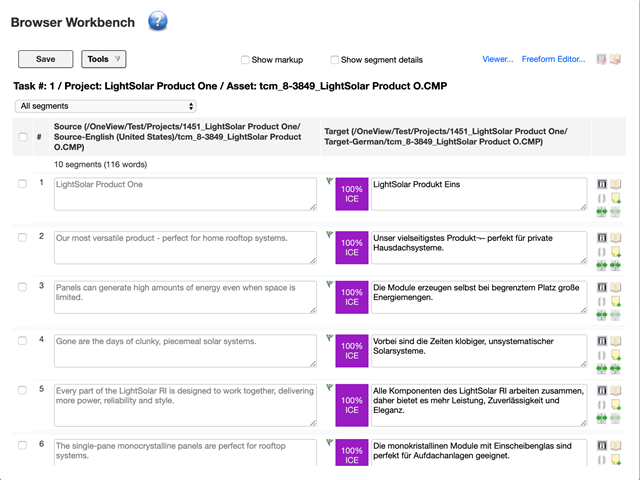
Task: Open the Viewer link
Action: [x=498, y=59]
